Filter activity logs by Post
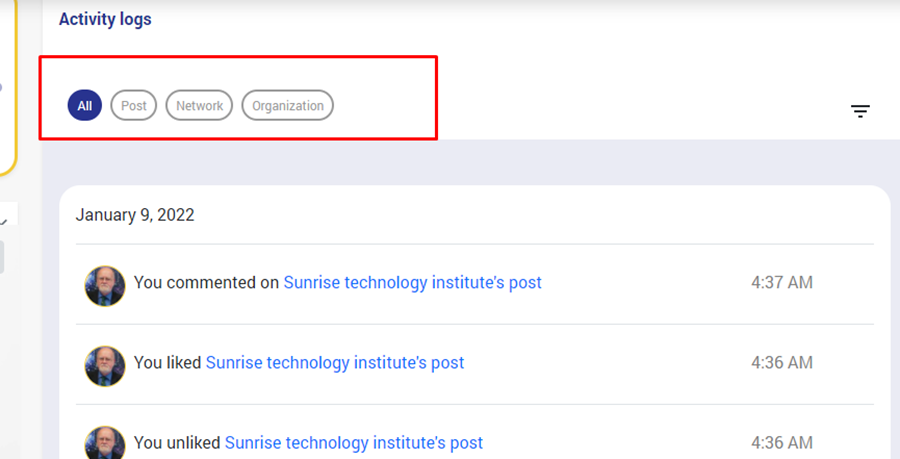Image resolution: width=900 pixels, height=459 pixels. coord(134,105)
